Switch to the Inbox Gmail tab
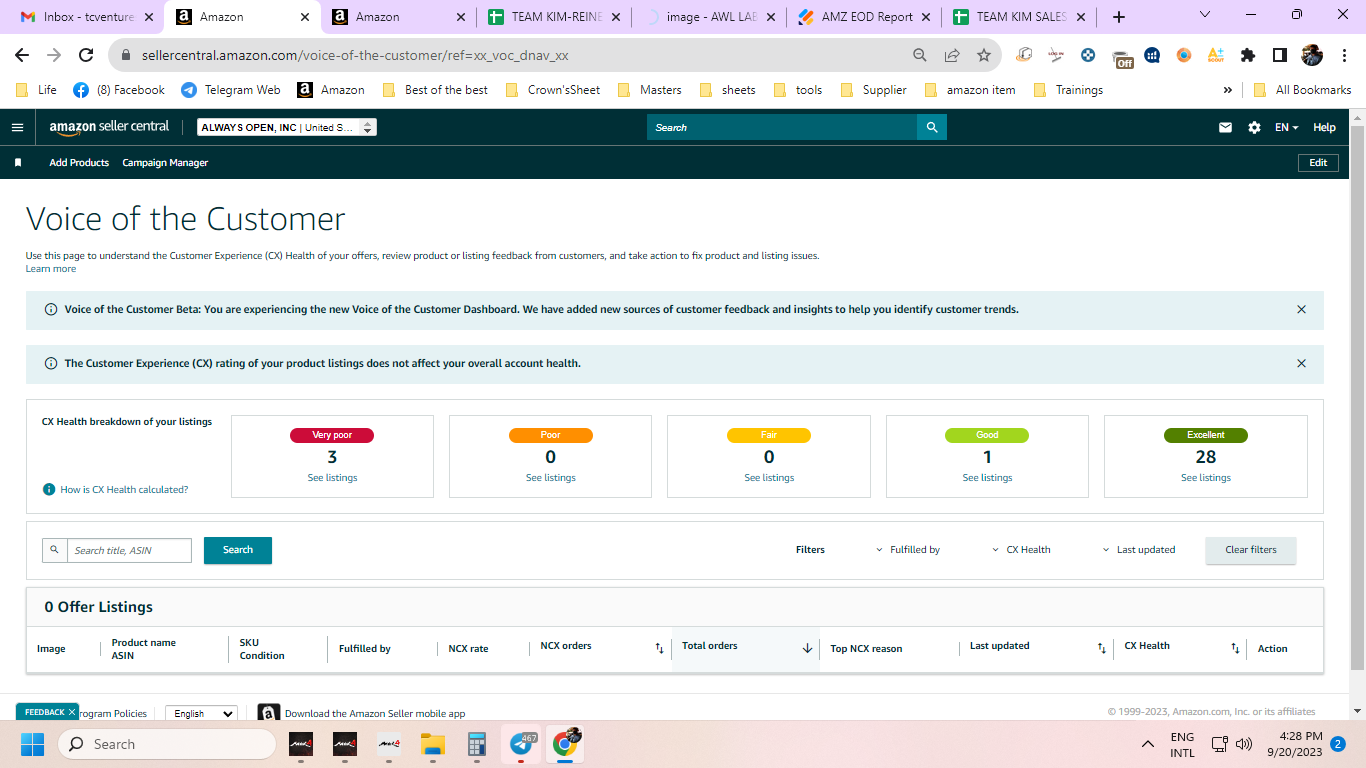 pyautogui.click(x=88, y=16)
